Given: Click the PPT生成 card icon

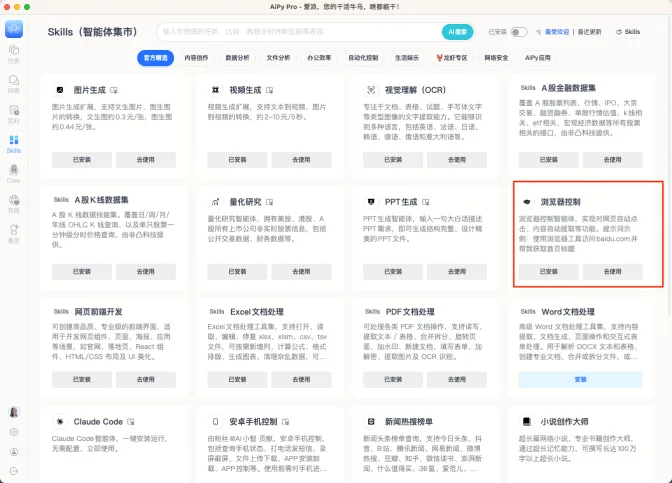Looking at the screenshot, I should point(371,202).
